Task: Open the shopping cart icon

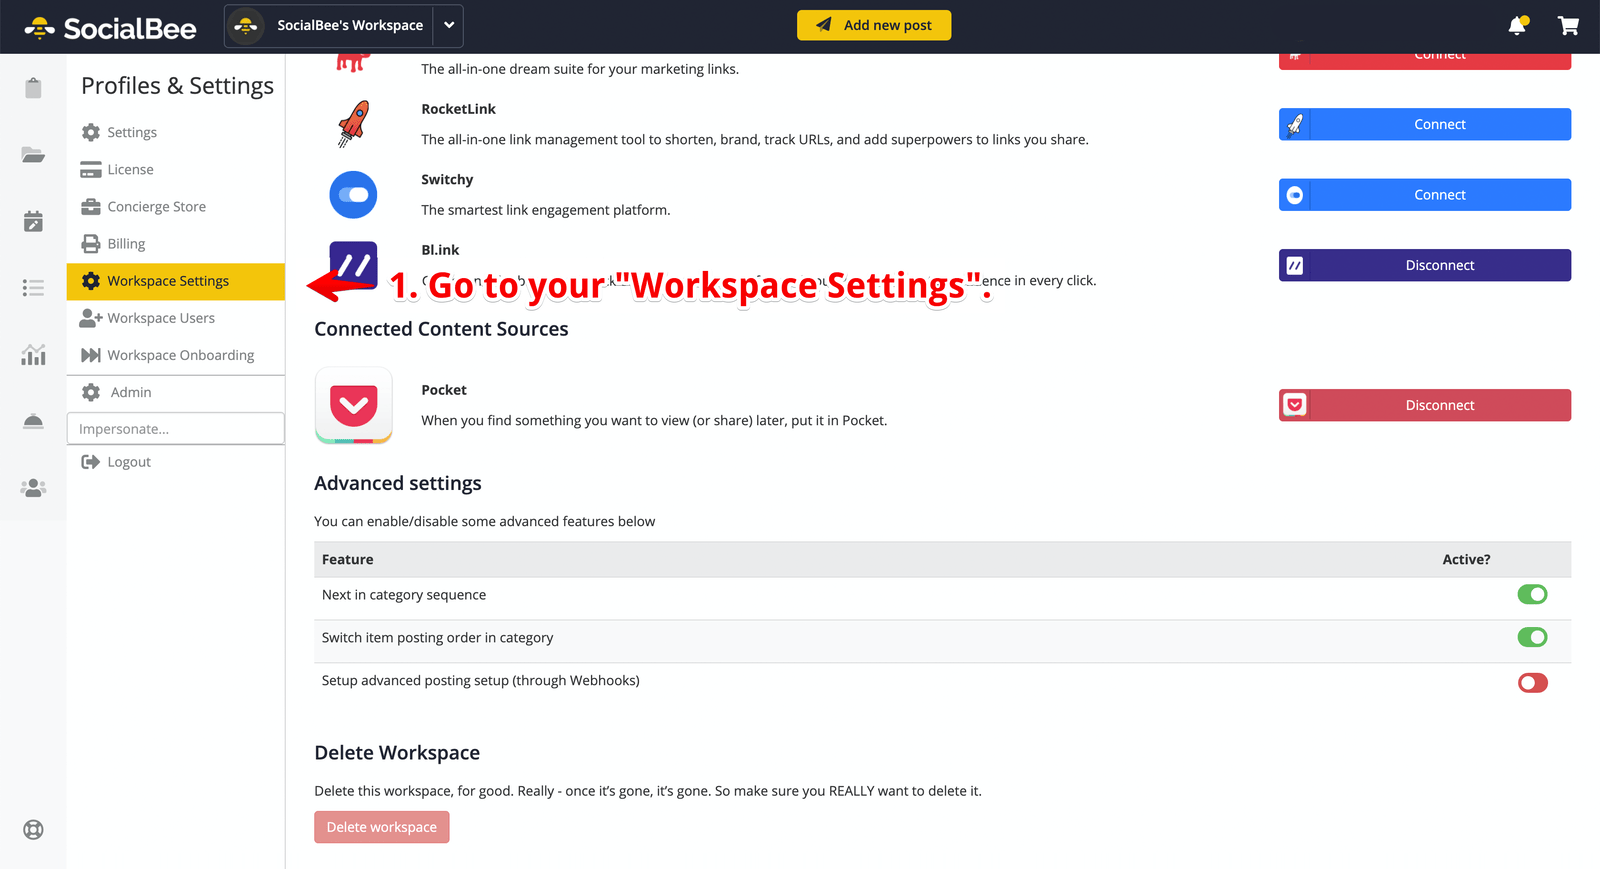Action: point(1568,25)
